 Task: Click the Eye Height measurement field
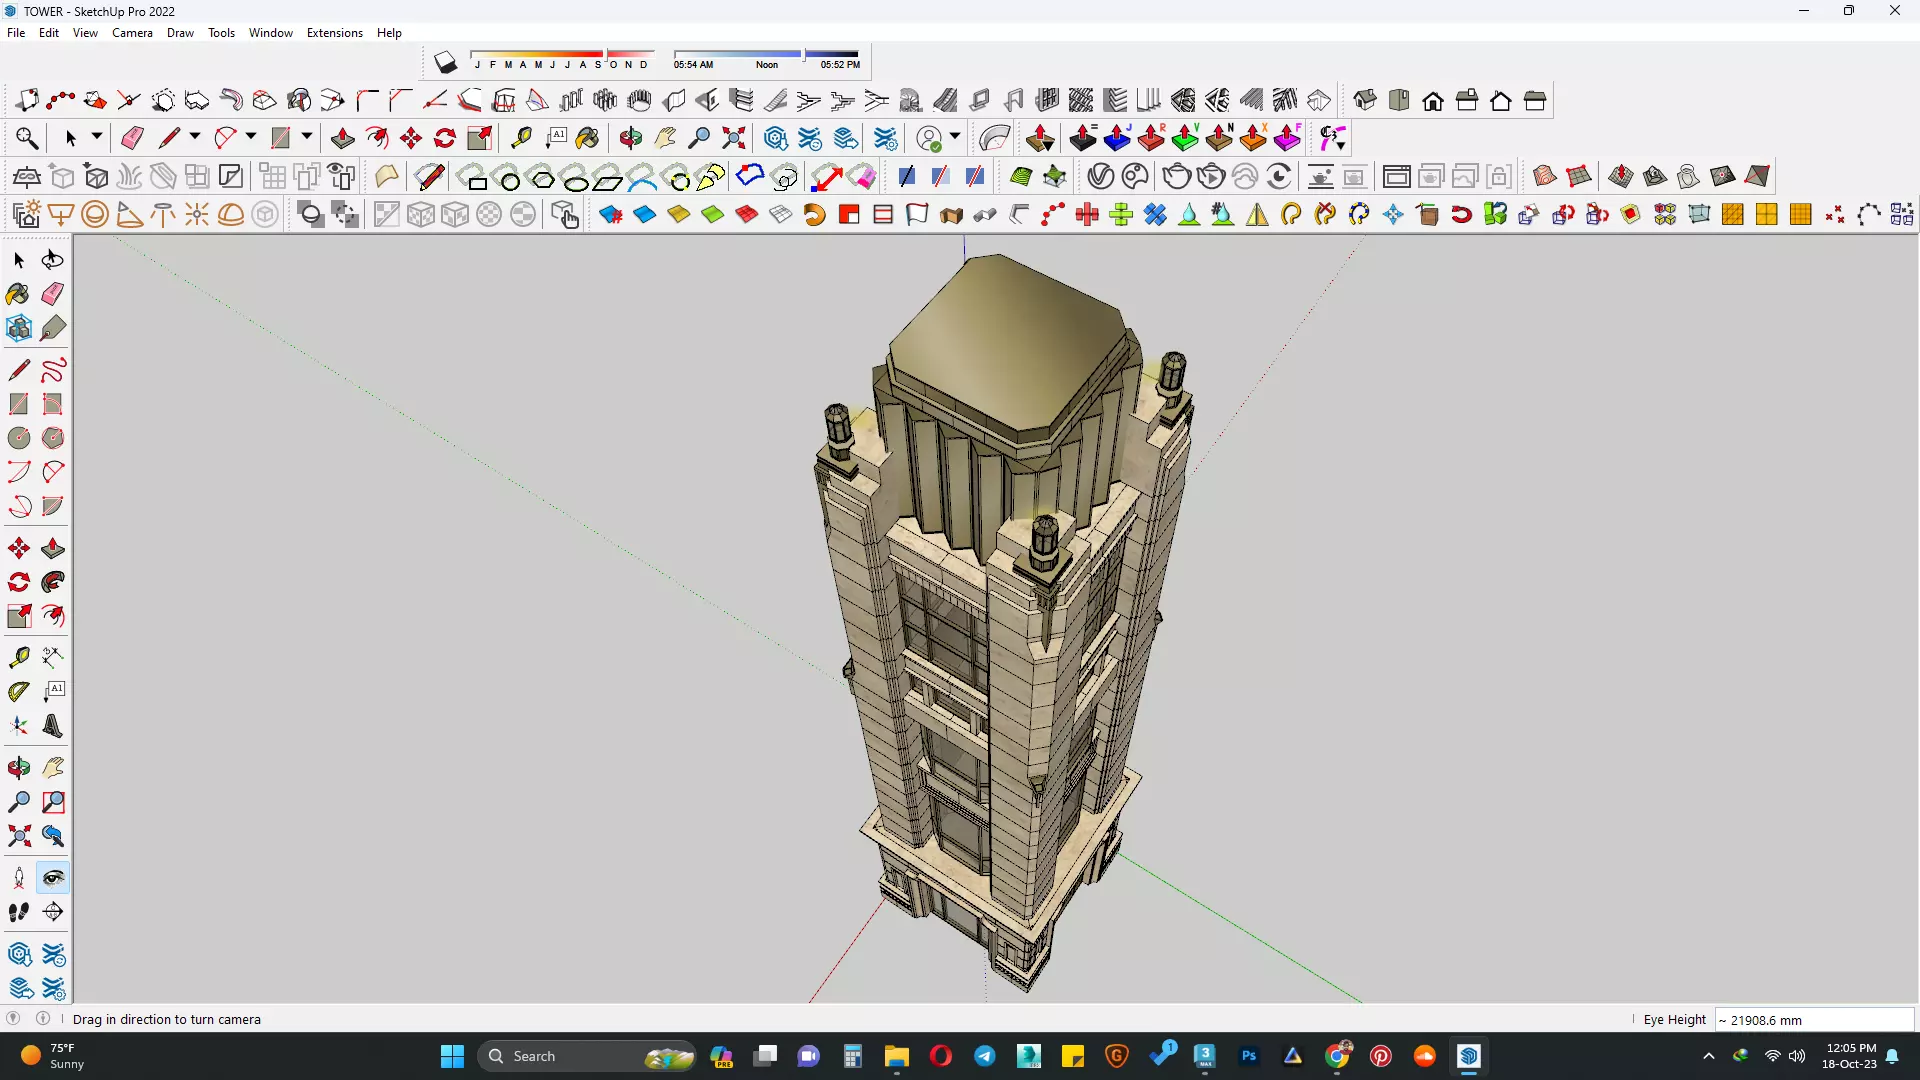[1814, 1020]
